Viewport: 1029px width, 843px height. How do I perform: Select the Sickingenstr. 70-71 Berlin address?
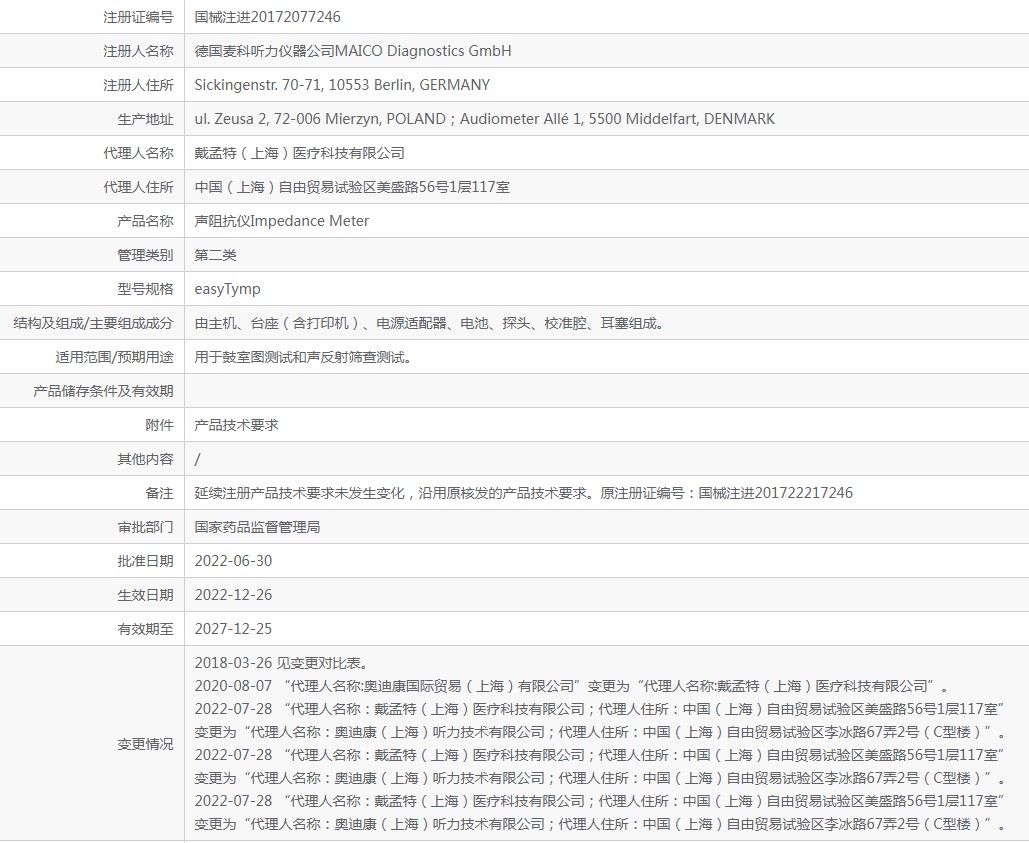(x=342, y=85)
